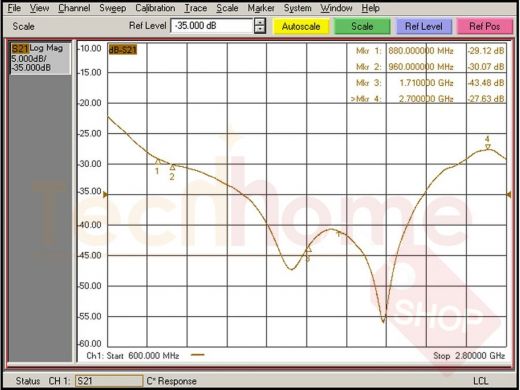Click the pink Ref Pos button
Image resolution: width=520 pixels, height=390 pixels.
pyautogui.click(x=485, y=26)
